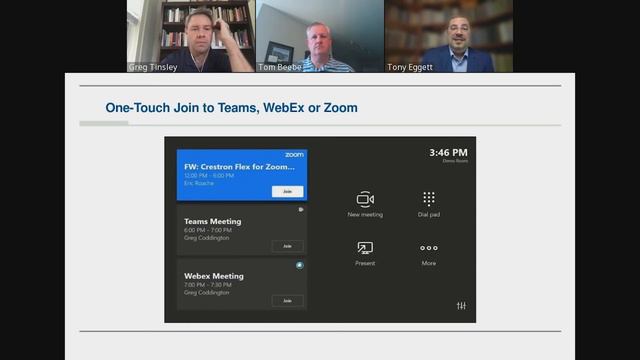Screen dimensions: 640x360
Task: Select Tony Eggett's video tile
Action: point(449,36)
